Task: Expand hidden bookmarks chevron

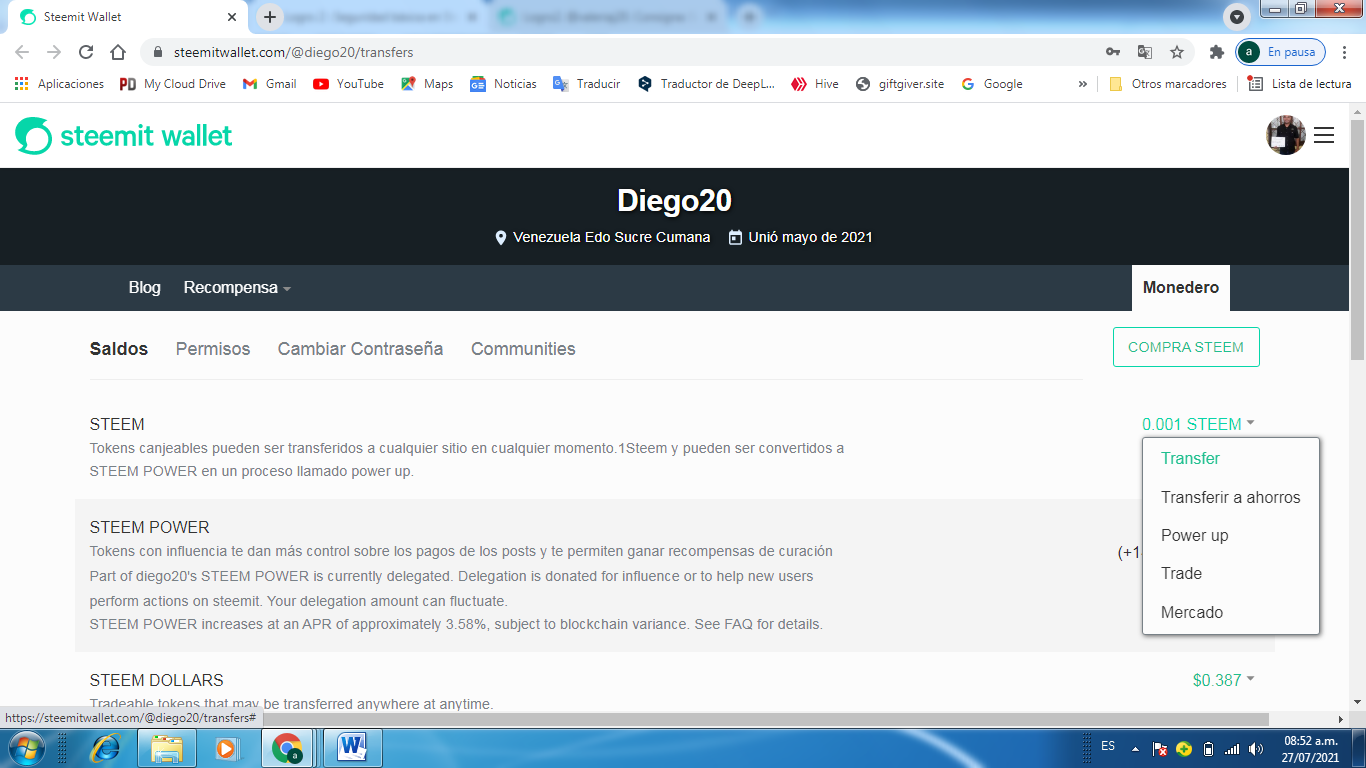Action: point(1082,84)
